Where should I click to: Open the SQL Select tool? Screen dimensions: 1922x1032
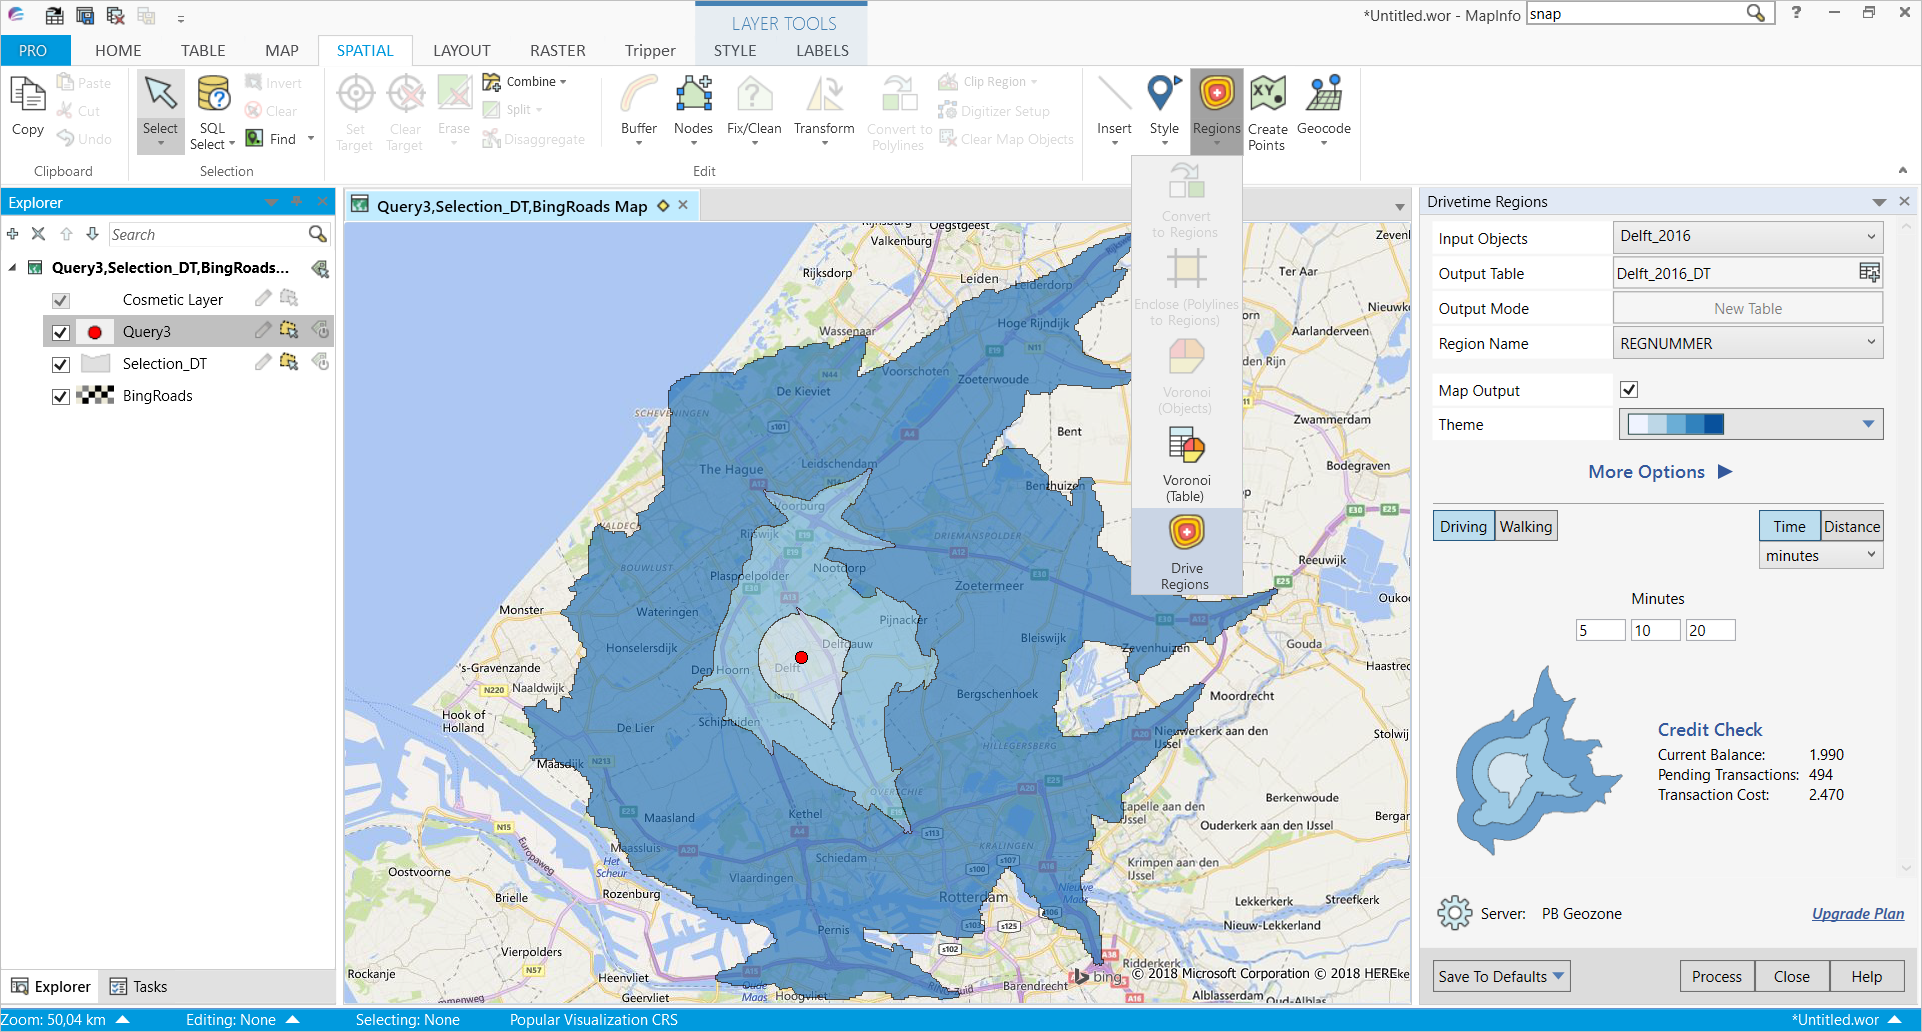pos(212,110)
